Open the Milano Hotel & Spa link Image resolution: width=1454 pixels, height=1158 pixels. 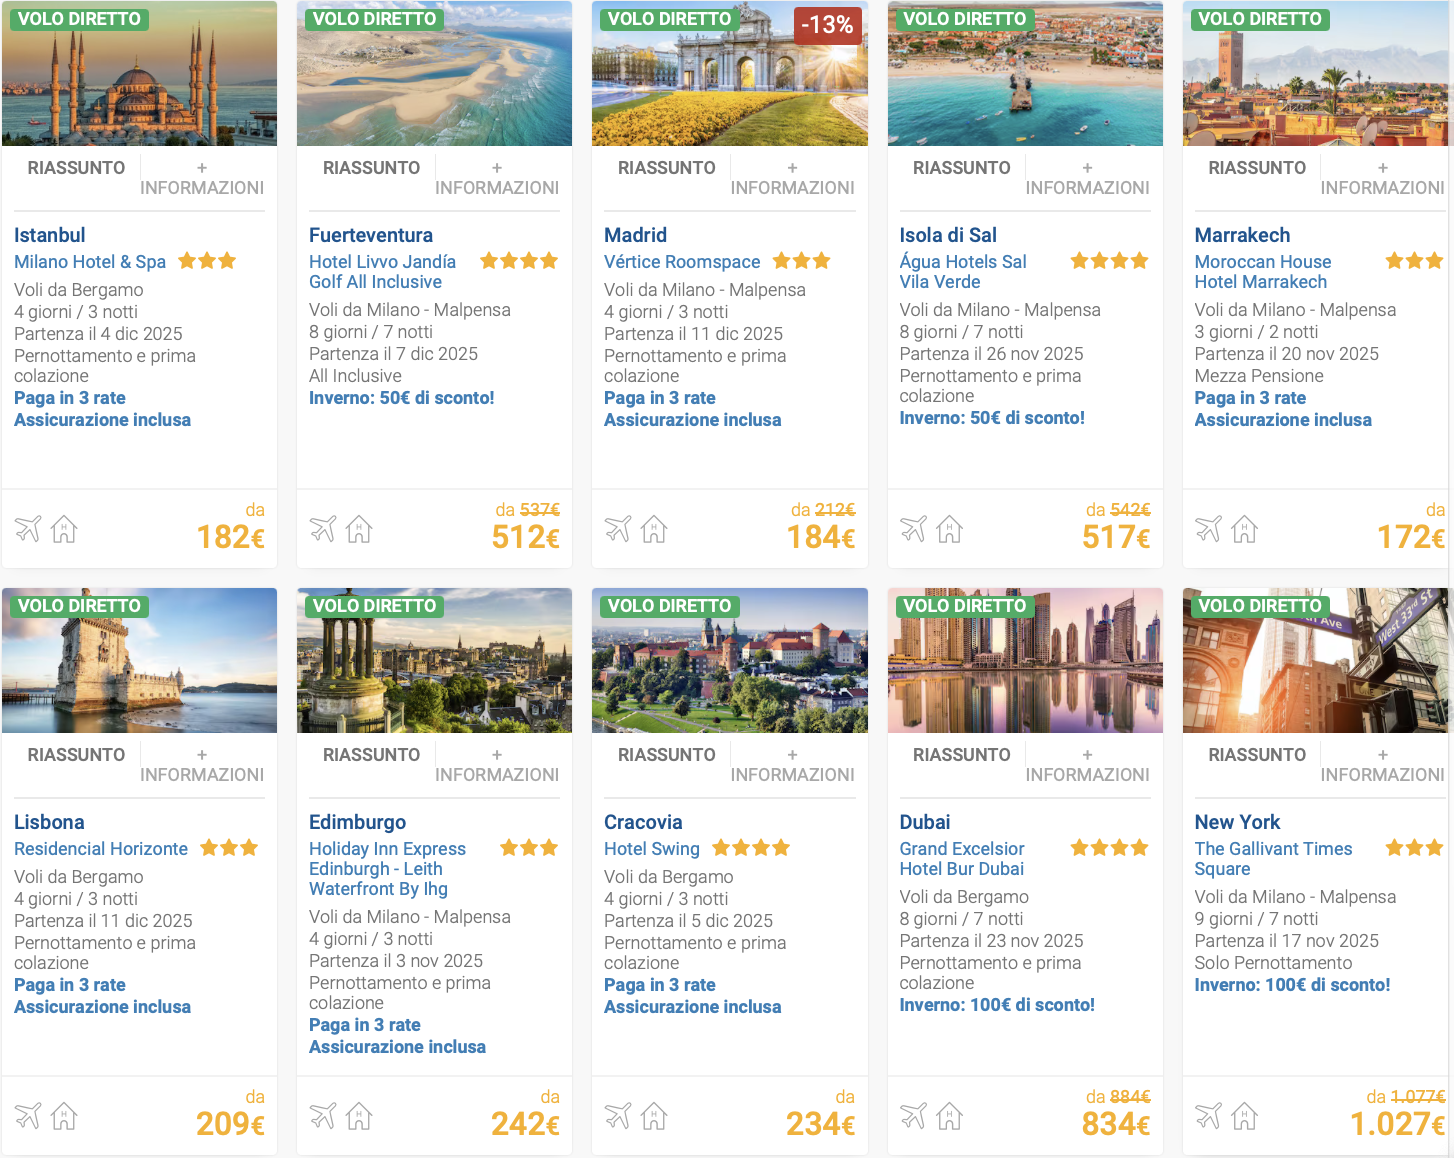pyautogui.click(x=90, y=262)
